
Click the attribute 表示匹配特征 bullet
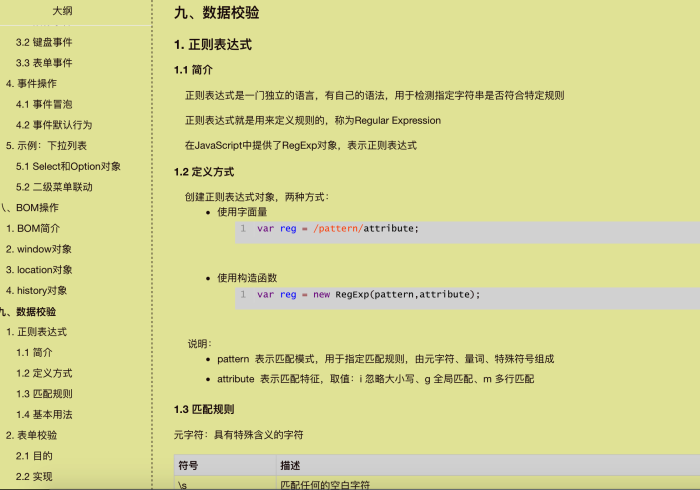coord(375,379)
